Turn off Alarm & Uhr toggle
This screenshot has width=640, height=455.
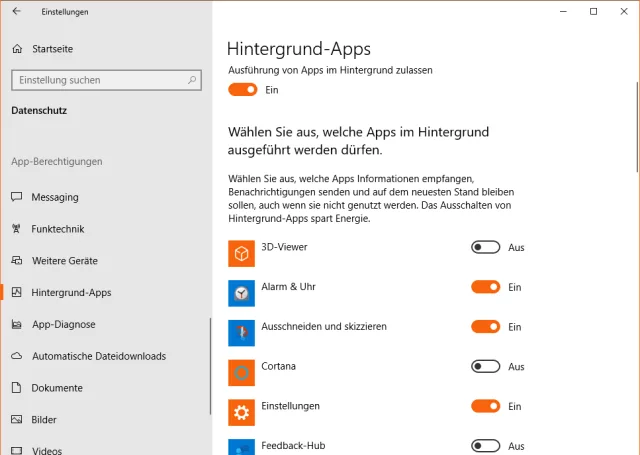click(x=485, y=287)
